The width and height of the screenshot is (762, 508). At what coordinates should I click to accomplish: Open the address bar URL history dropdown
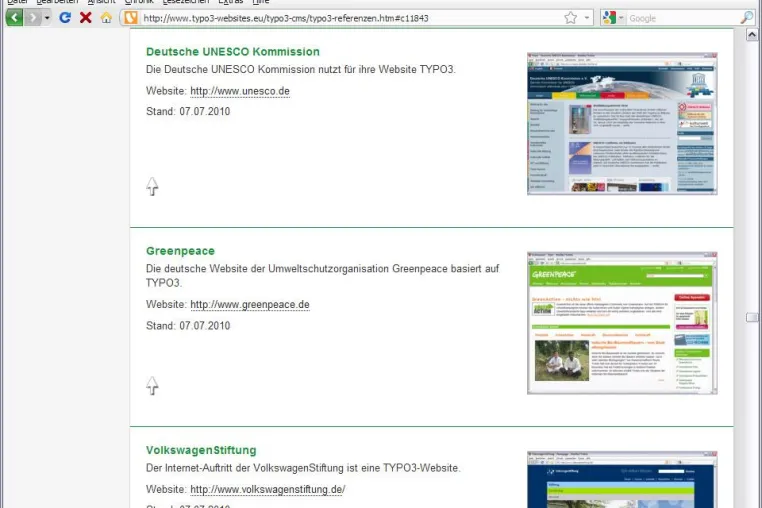click(587, 18)
